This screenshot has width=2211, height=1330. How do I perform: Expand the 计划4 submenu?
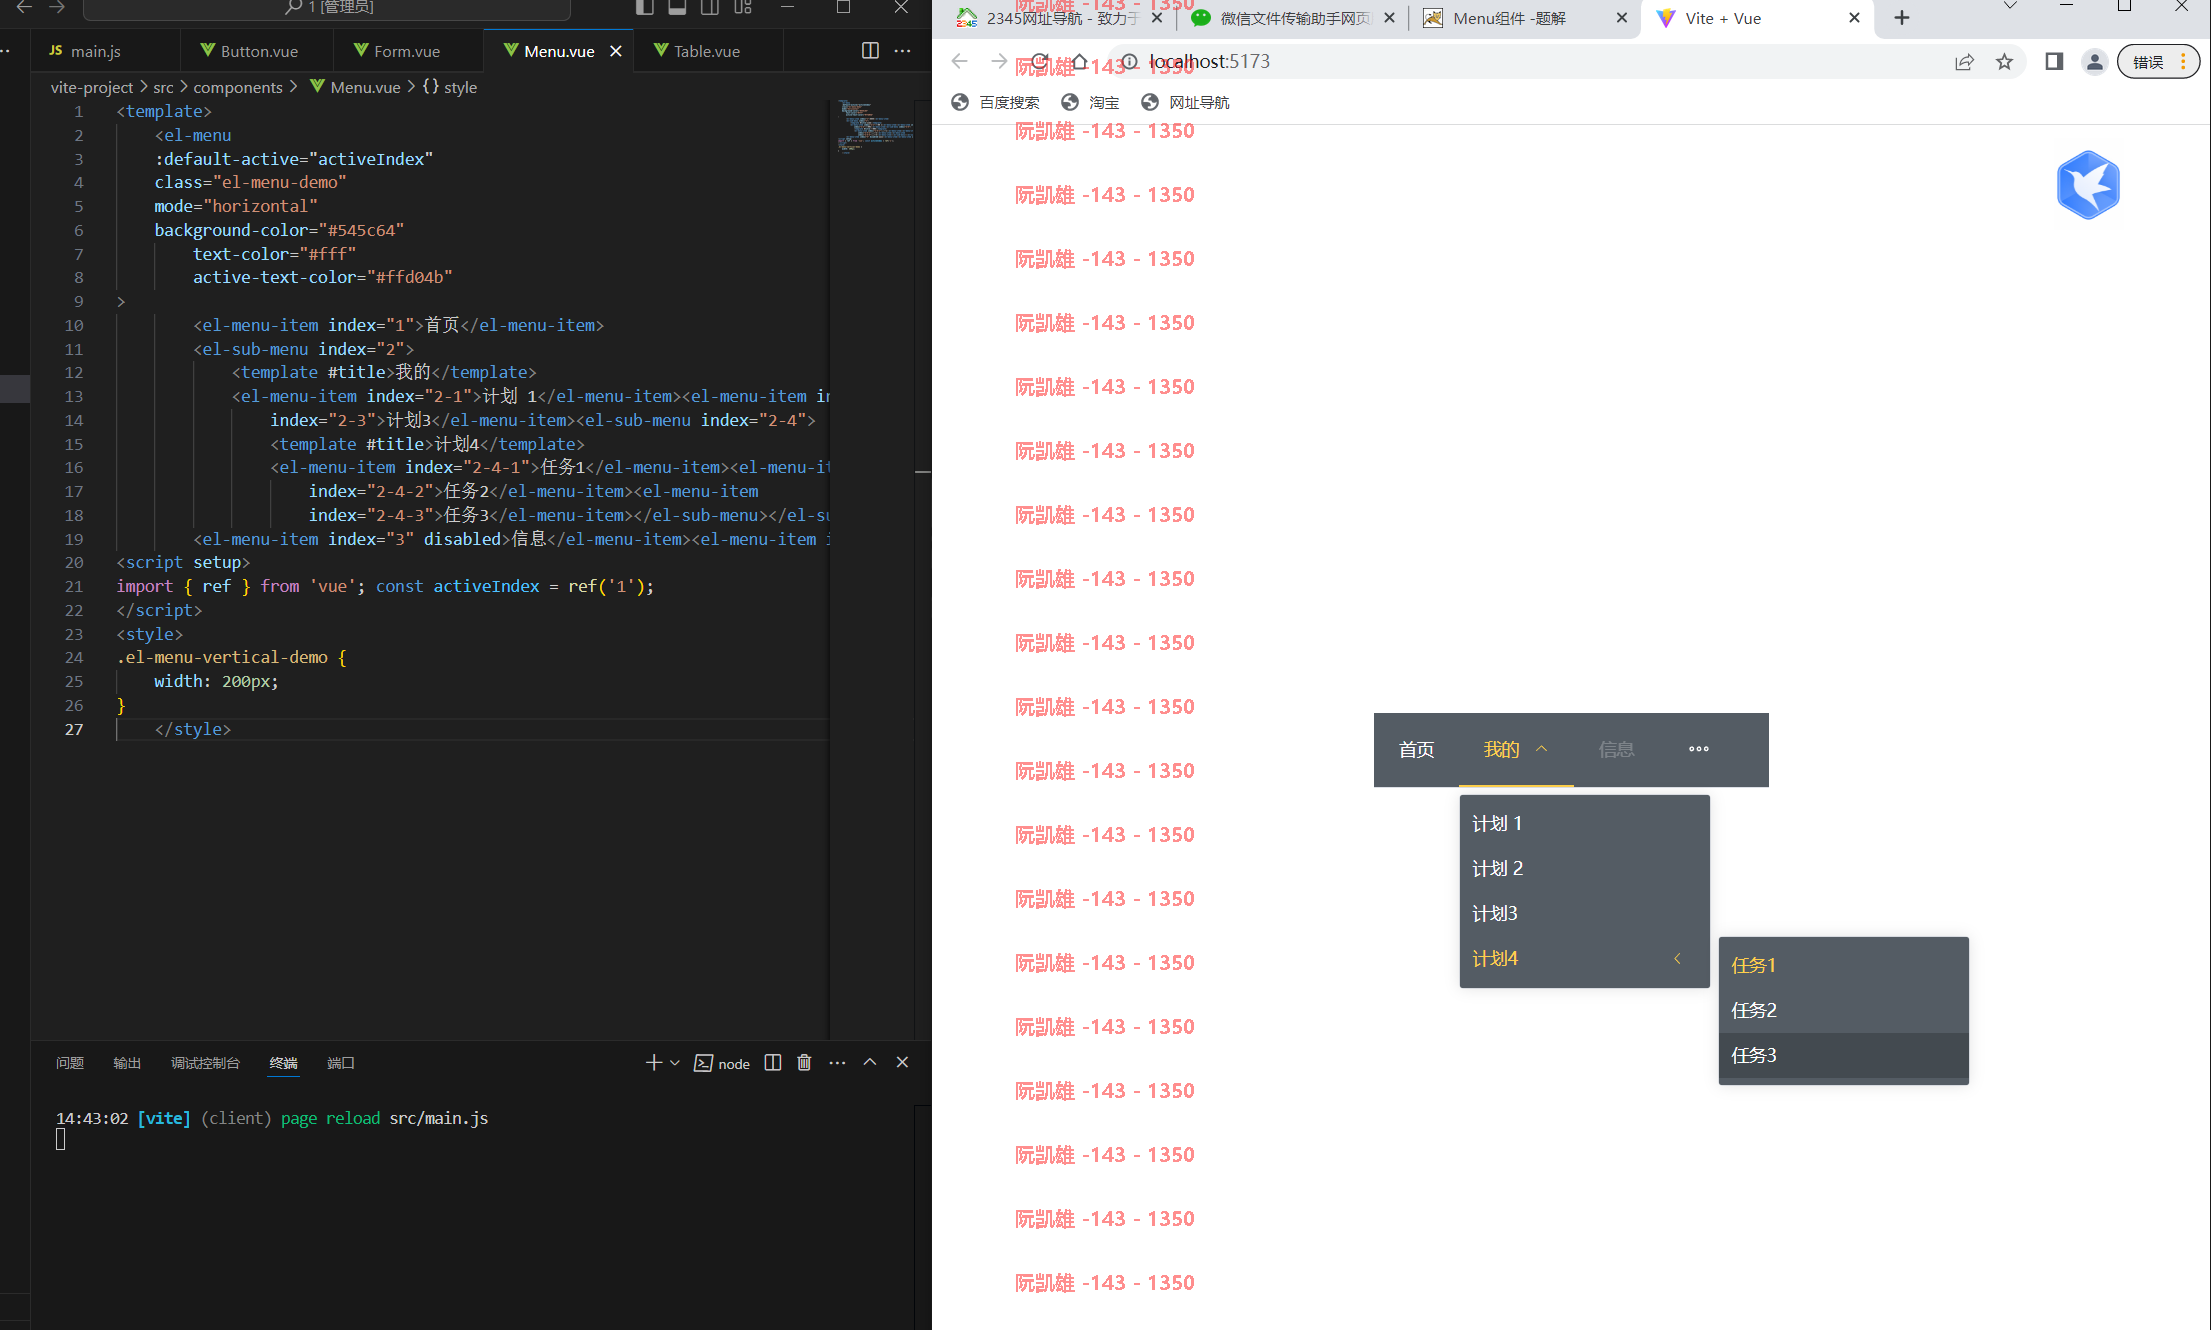point(1584,958)
